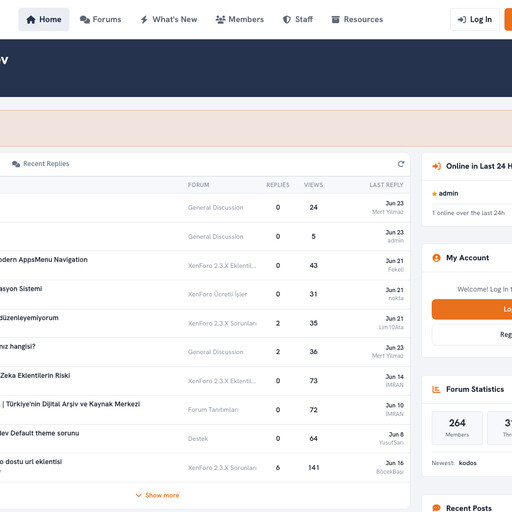Open Fekeli user profile link
Viewport: 512px width, 512px height.
396,269
